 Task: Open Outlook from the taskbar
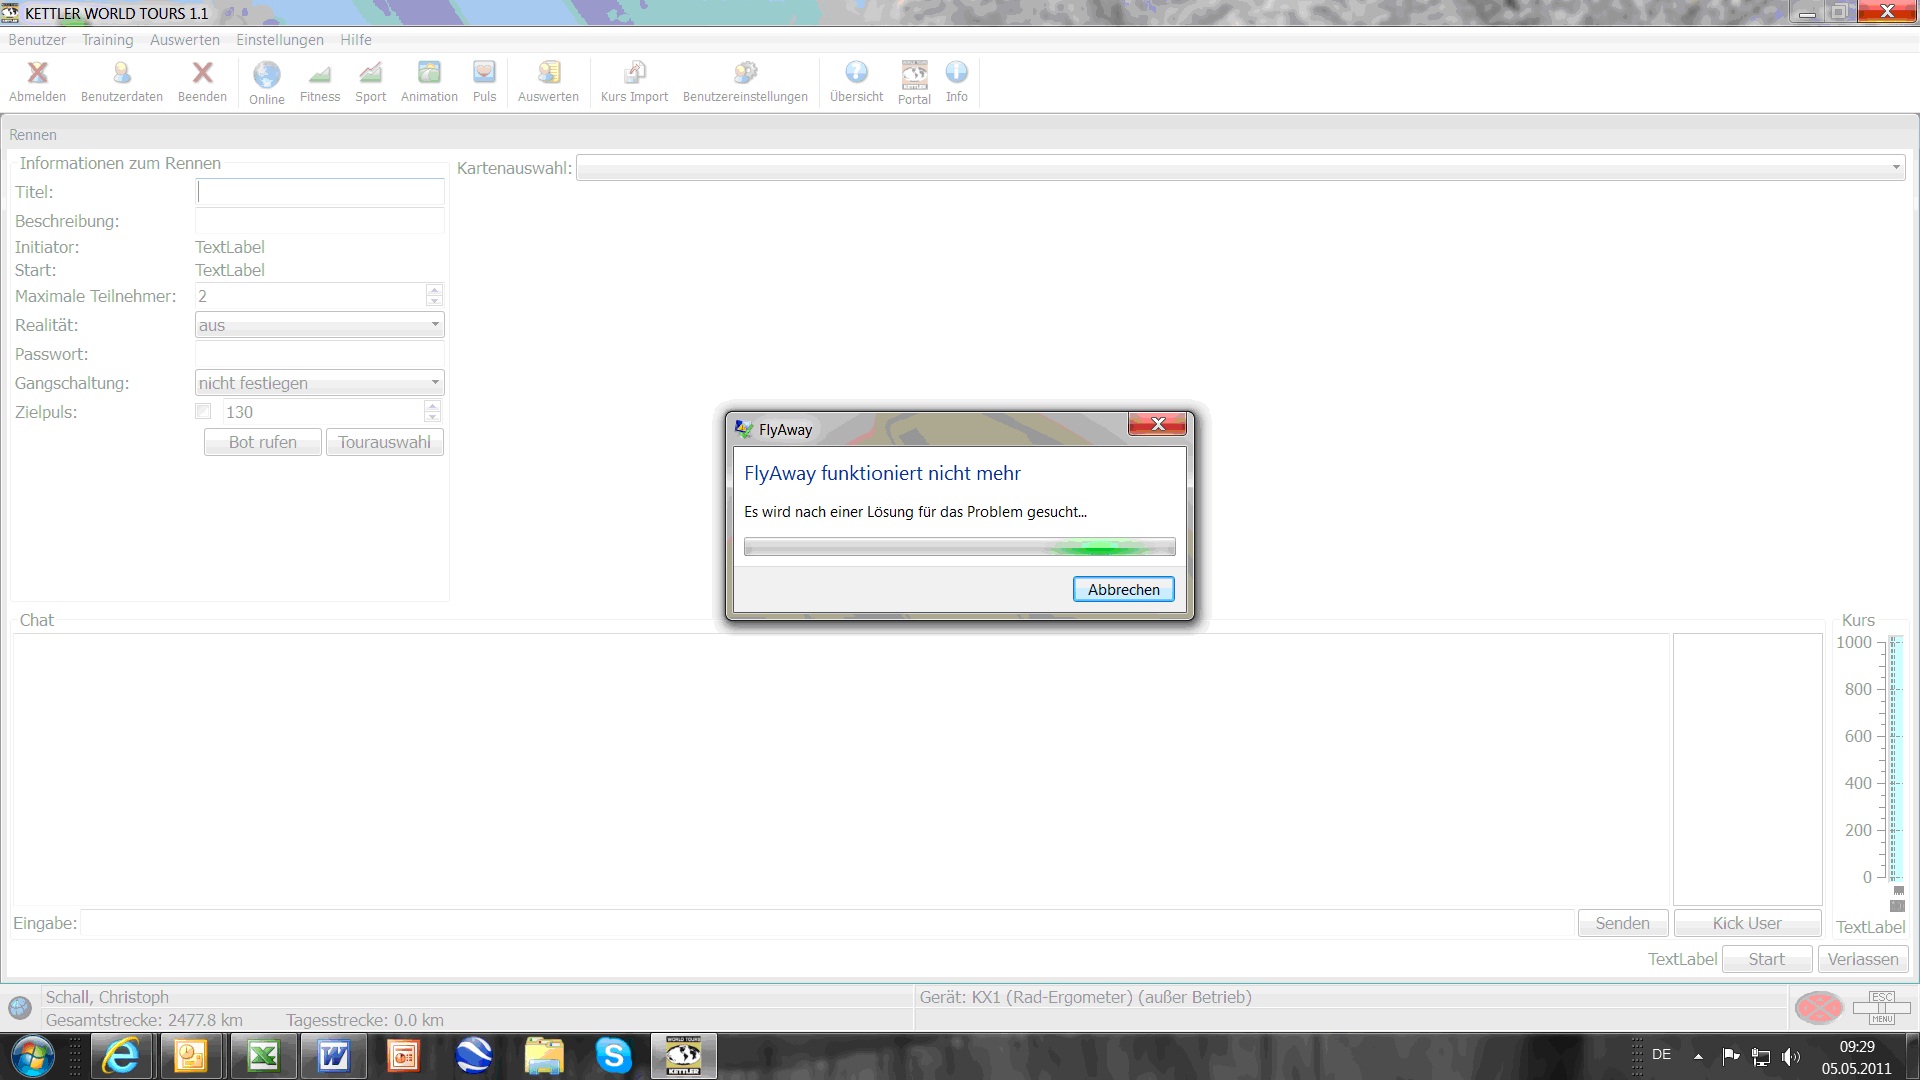click(x=191, y=1056)
